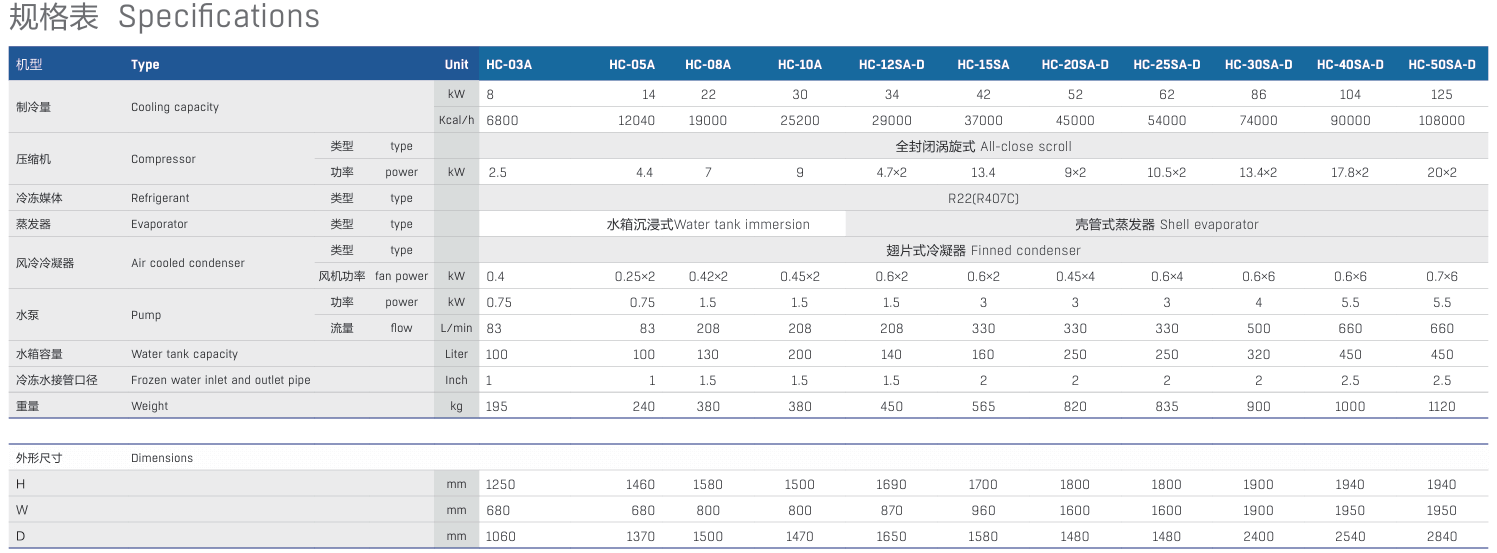
Task: Click the Air cooled condenser label
Action: 188,263
